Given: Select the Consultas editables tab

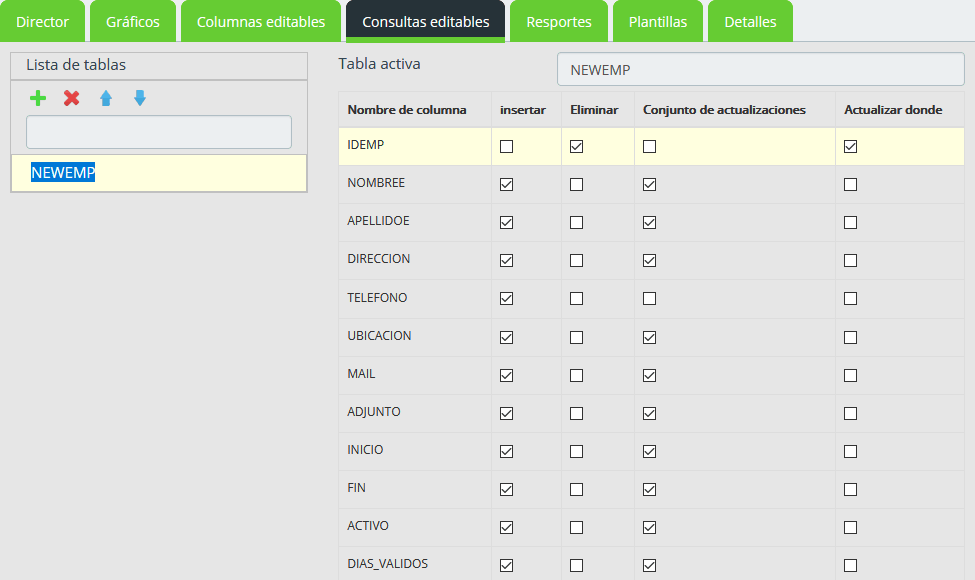Looking at the screenshot, I should pos(425,21).
